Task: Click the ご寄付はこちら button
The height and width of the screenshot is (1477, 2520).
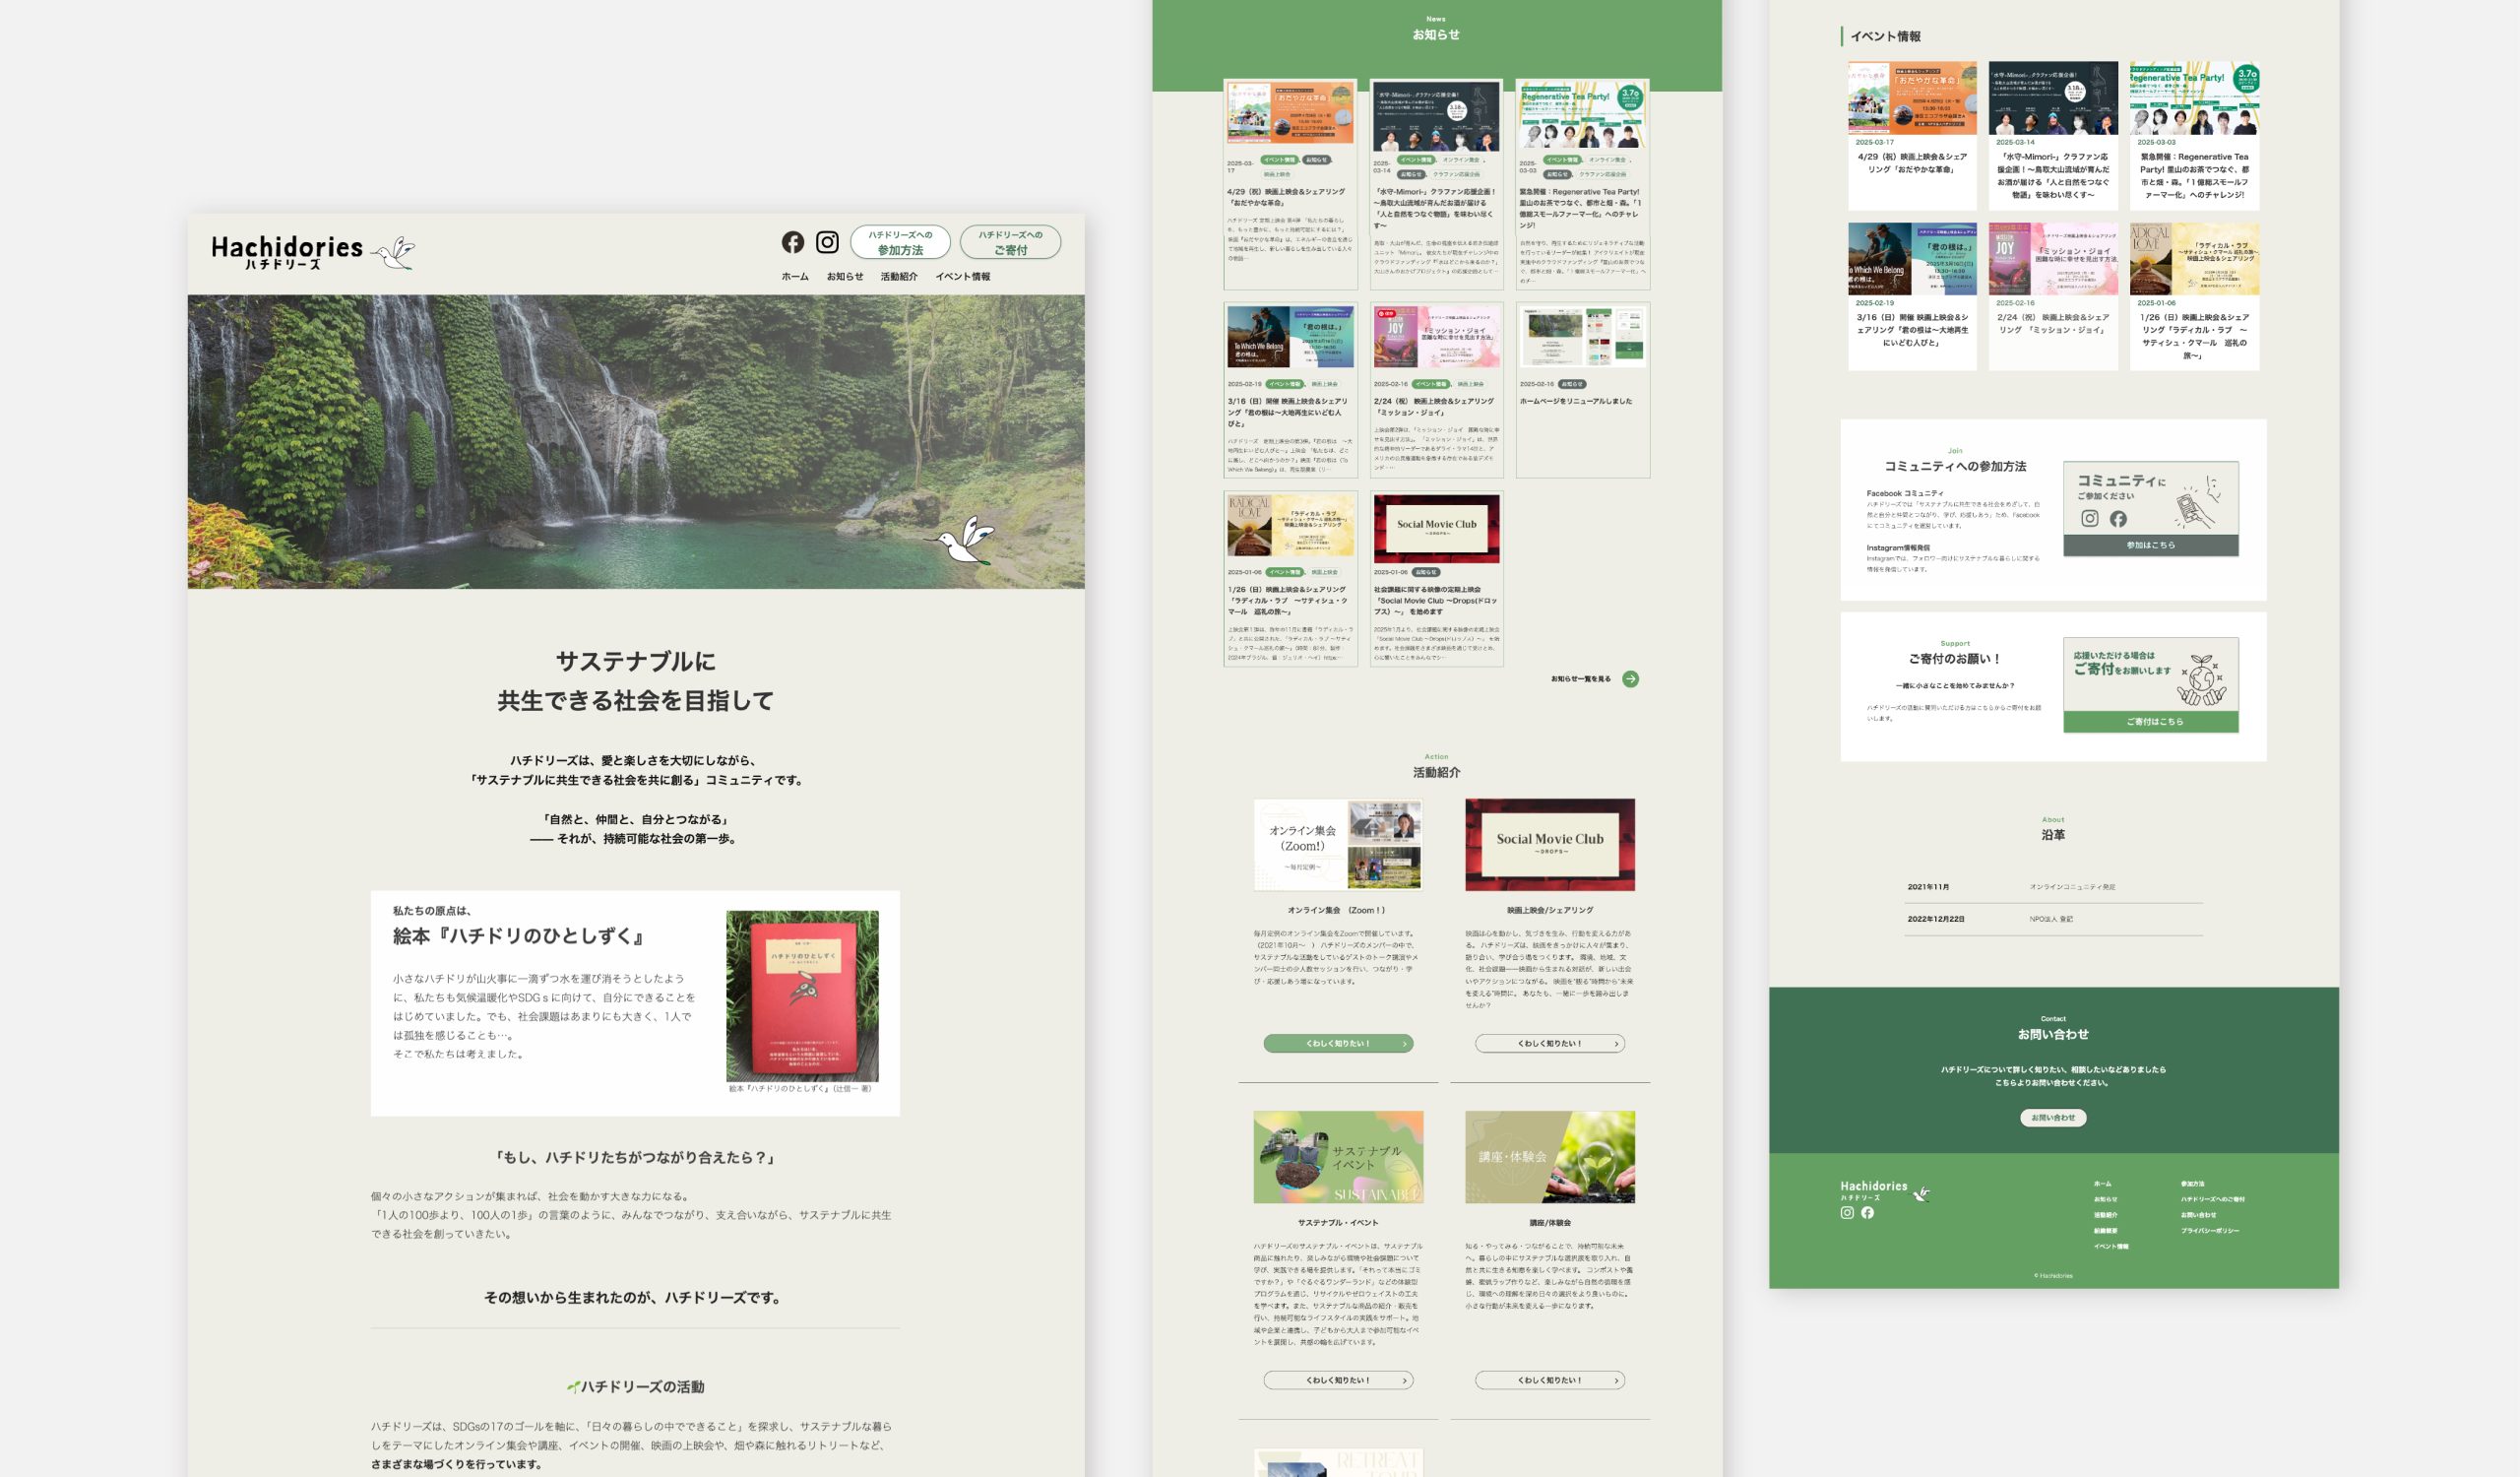Action: tap(2150, 721)
